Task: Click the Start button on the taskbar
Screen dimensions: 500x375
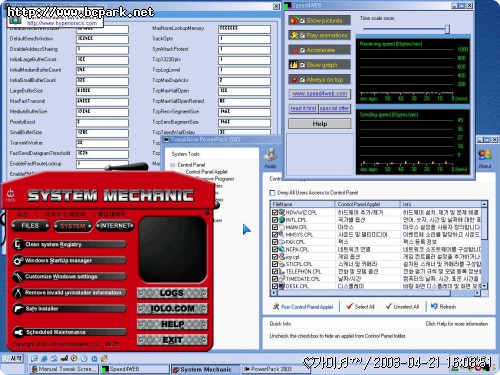Action: 13,358
